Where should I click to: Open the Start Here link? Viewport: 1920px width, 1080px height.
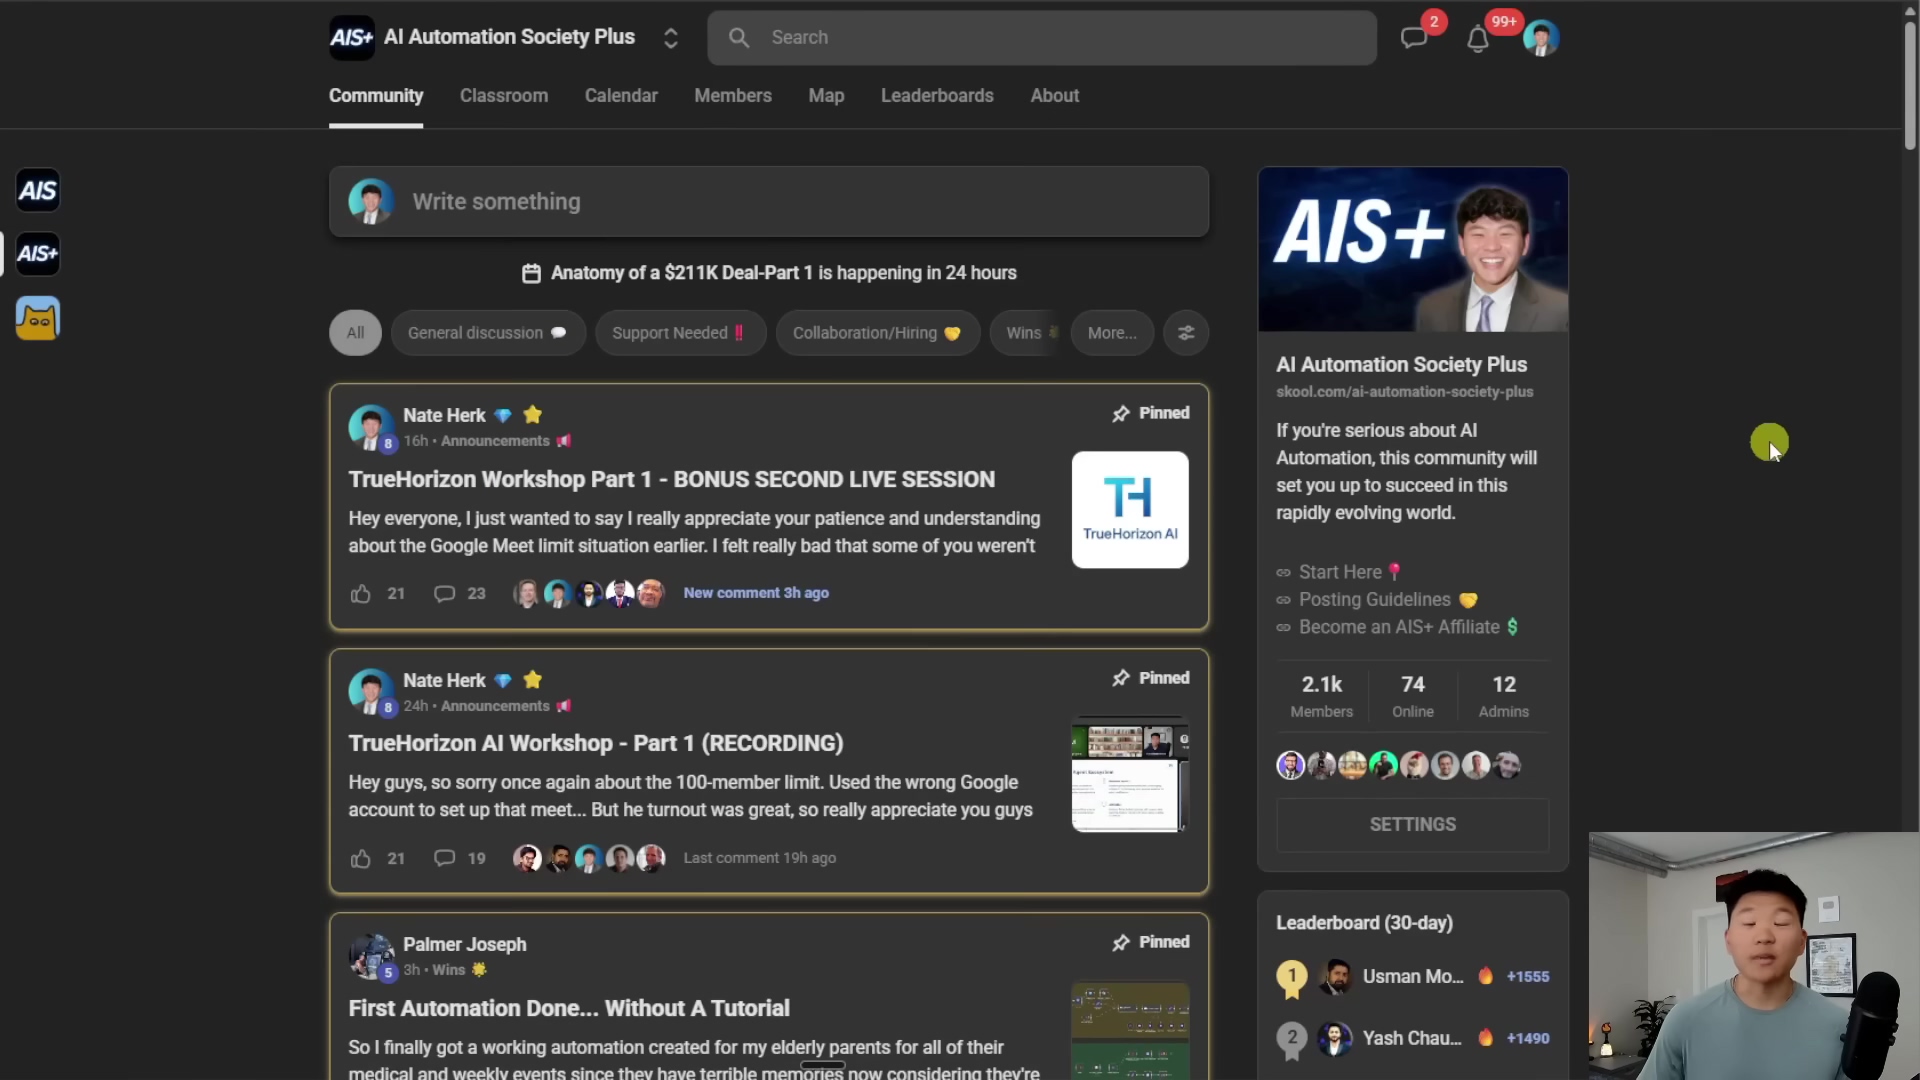pos(1340,573)
